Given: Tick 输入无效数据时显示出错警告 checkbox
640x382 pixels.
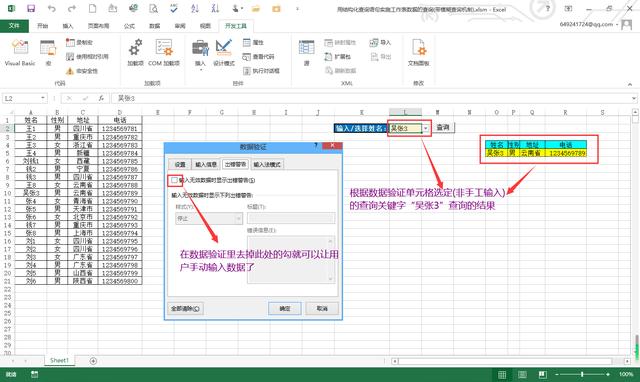Looking at the screenshot, I should [x=174, y=180].
